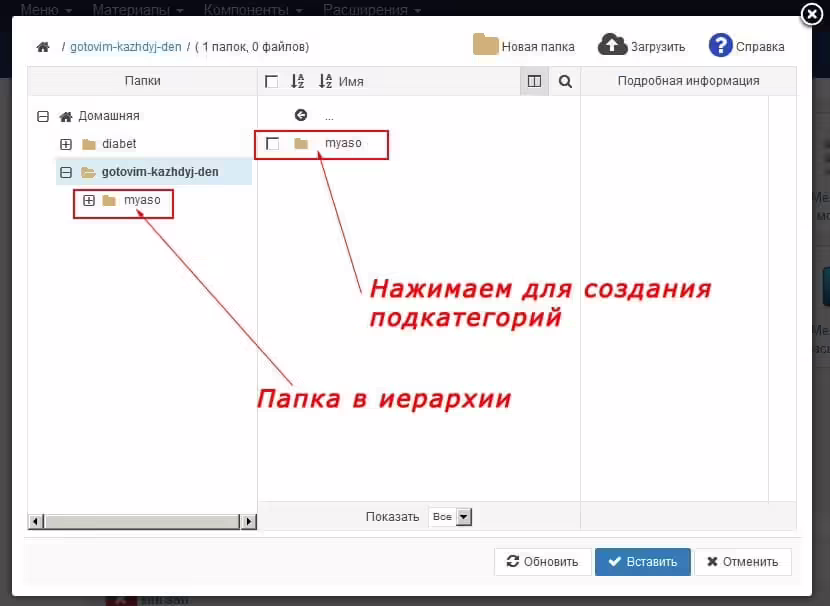This screenshot has width=830, height=606.
Task: Collapse the gotovim-kazhdyj-den tree node
Action: tap(66, 172)
